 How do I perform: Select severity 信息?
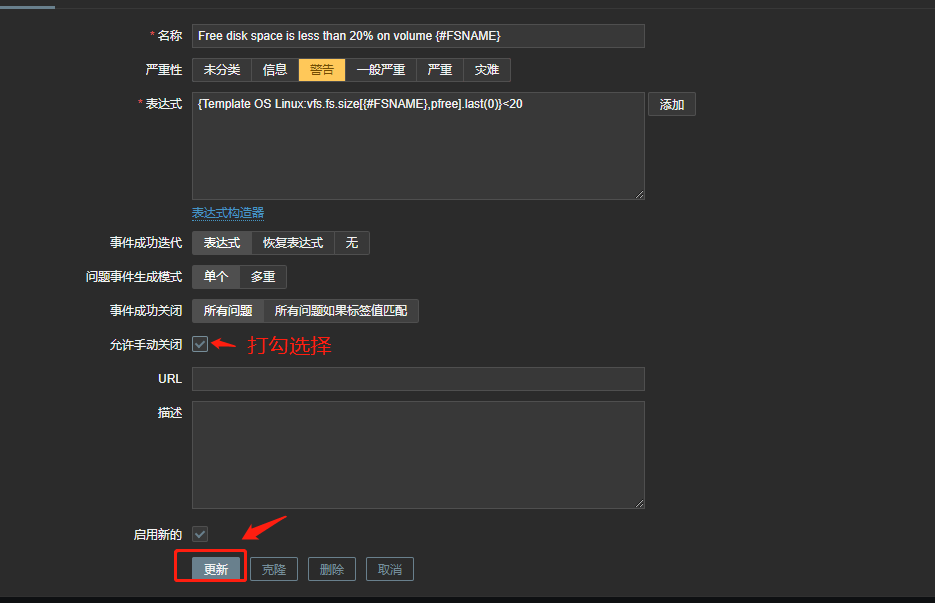pyautogui.click(x=275, y=70)
